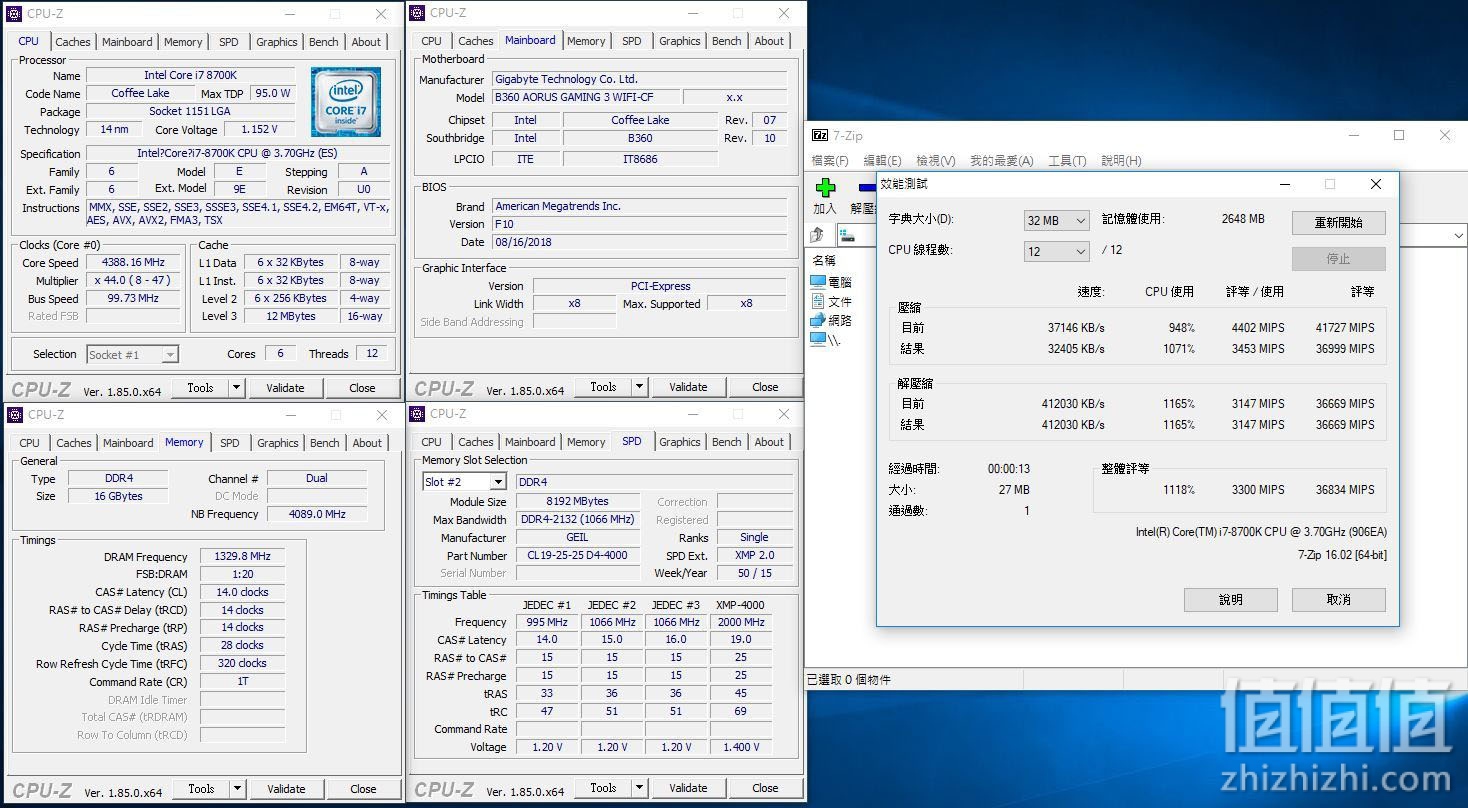Click the title bar icon of the CPU-Z SPD window

(x=418, y=414)
